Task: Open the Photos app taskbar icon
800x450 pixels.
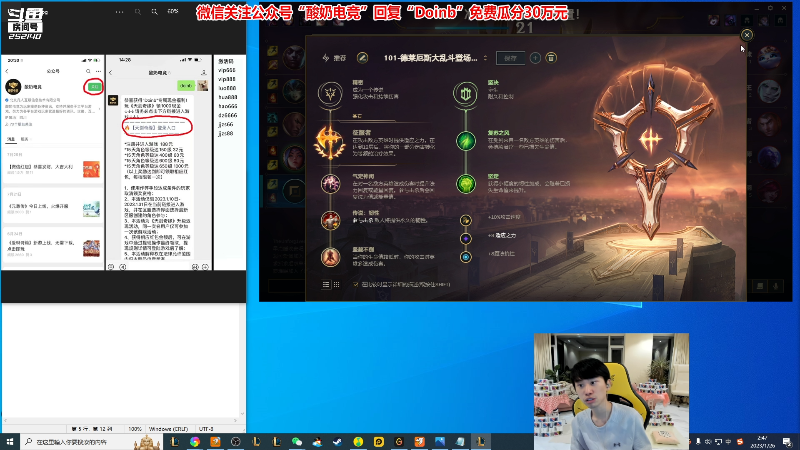Action: point(440,442)
